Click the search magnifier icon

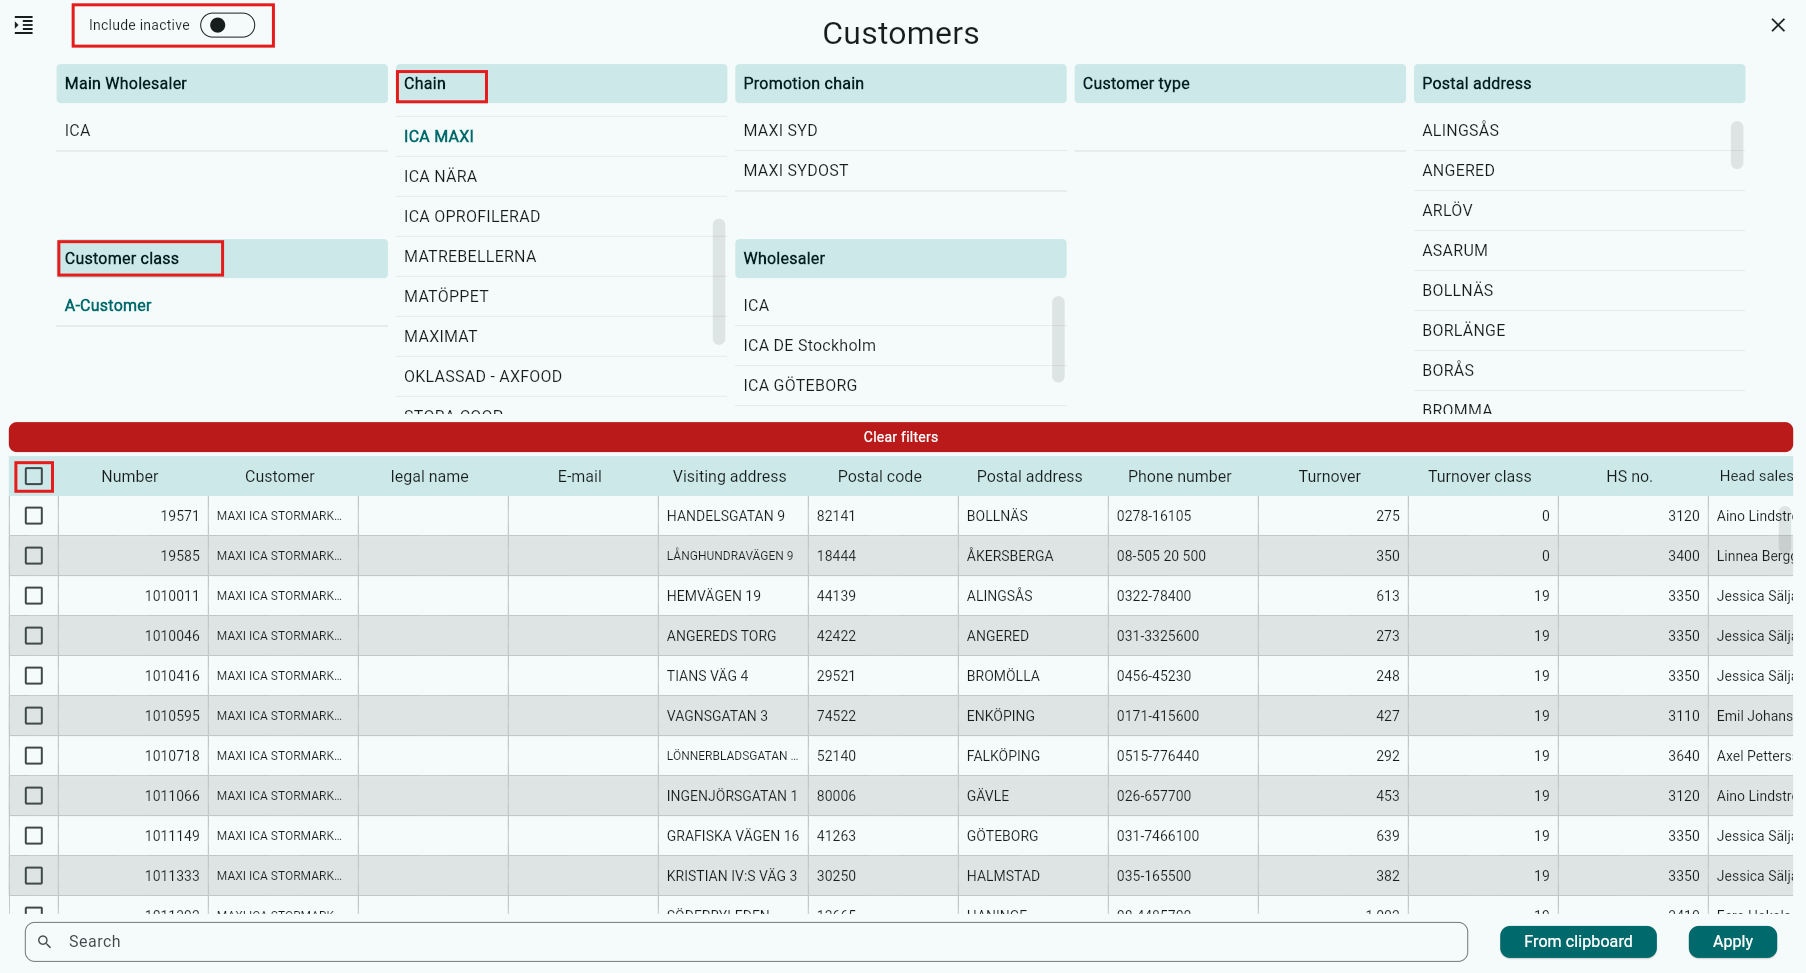tap(45, 942)
